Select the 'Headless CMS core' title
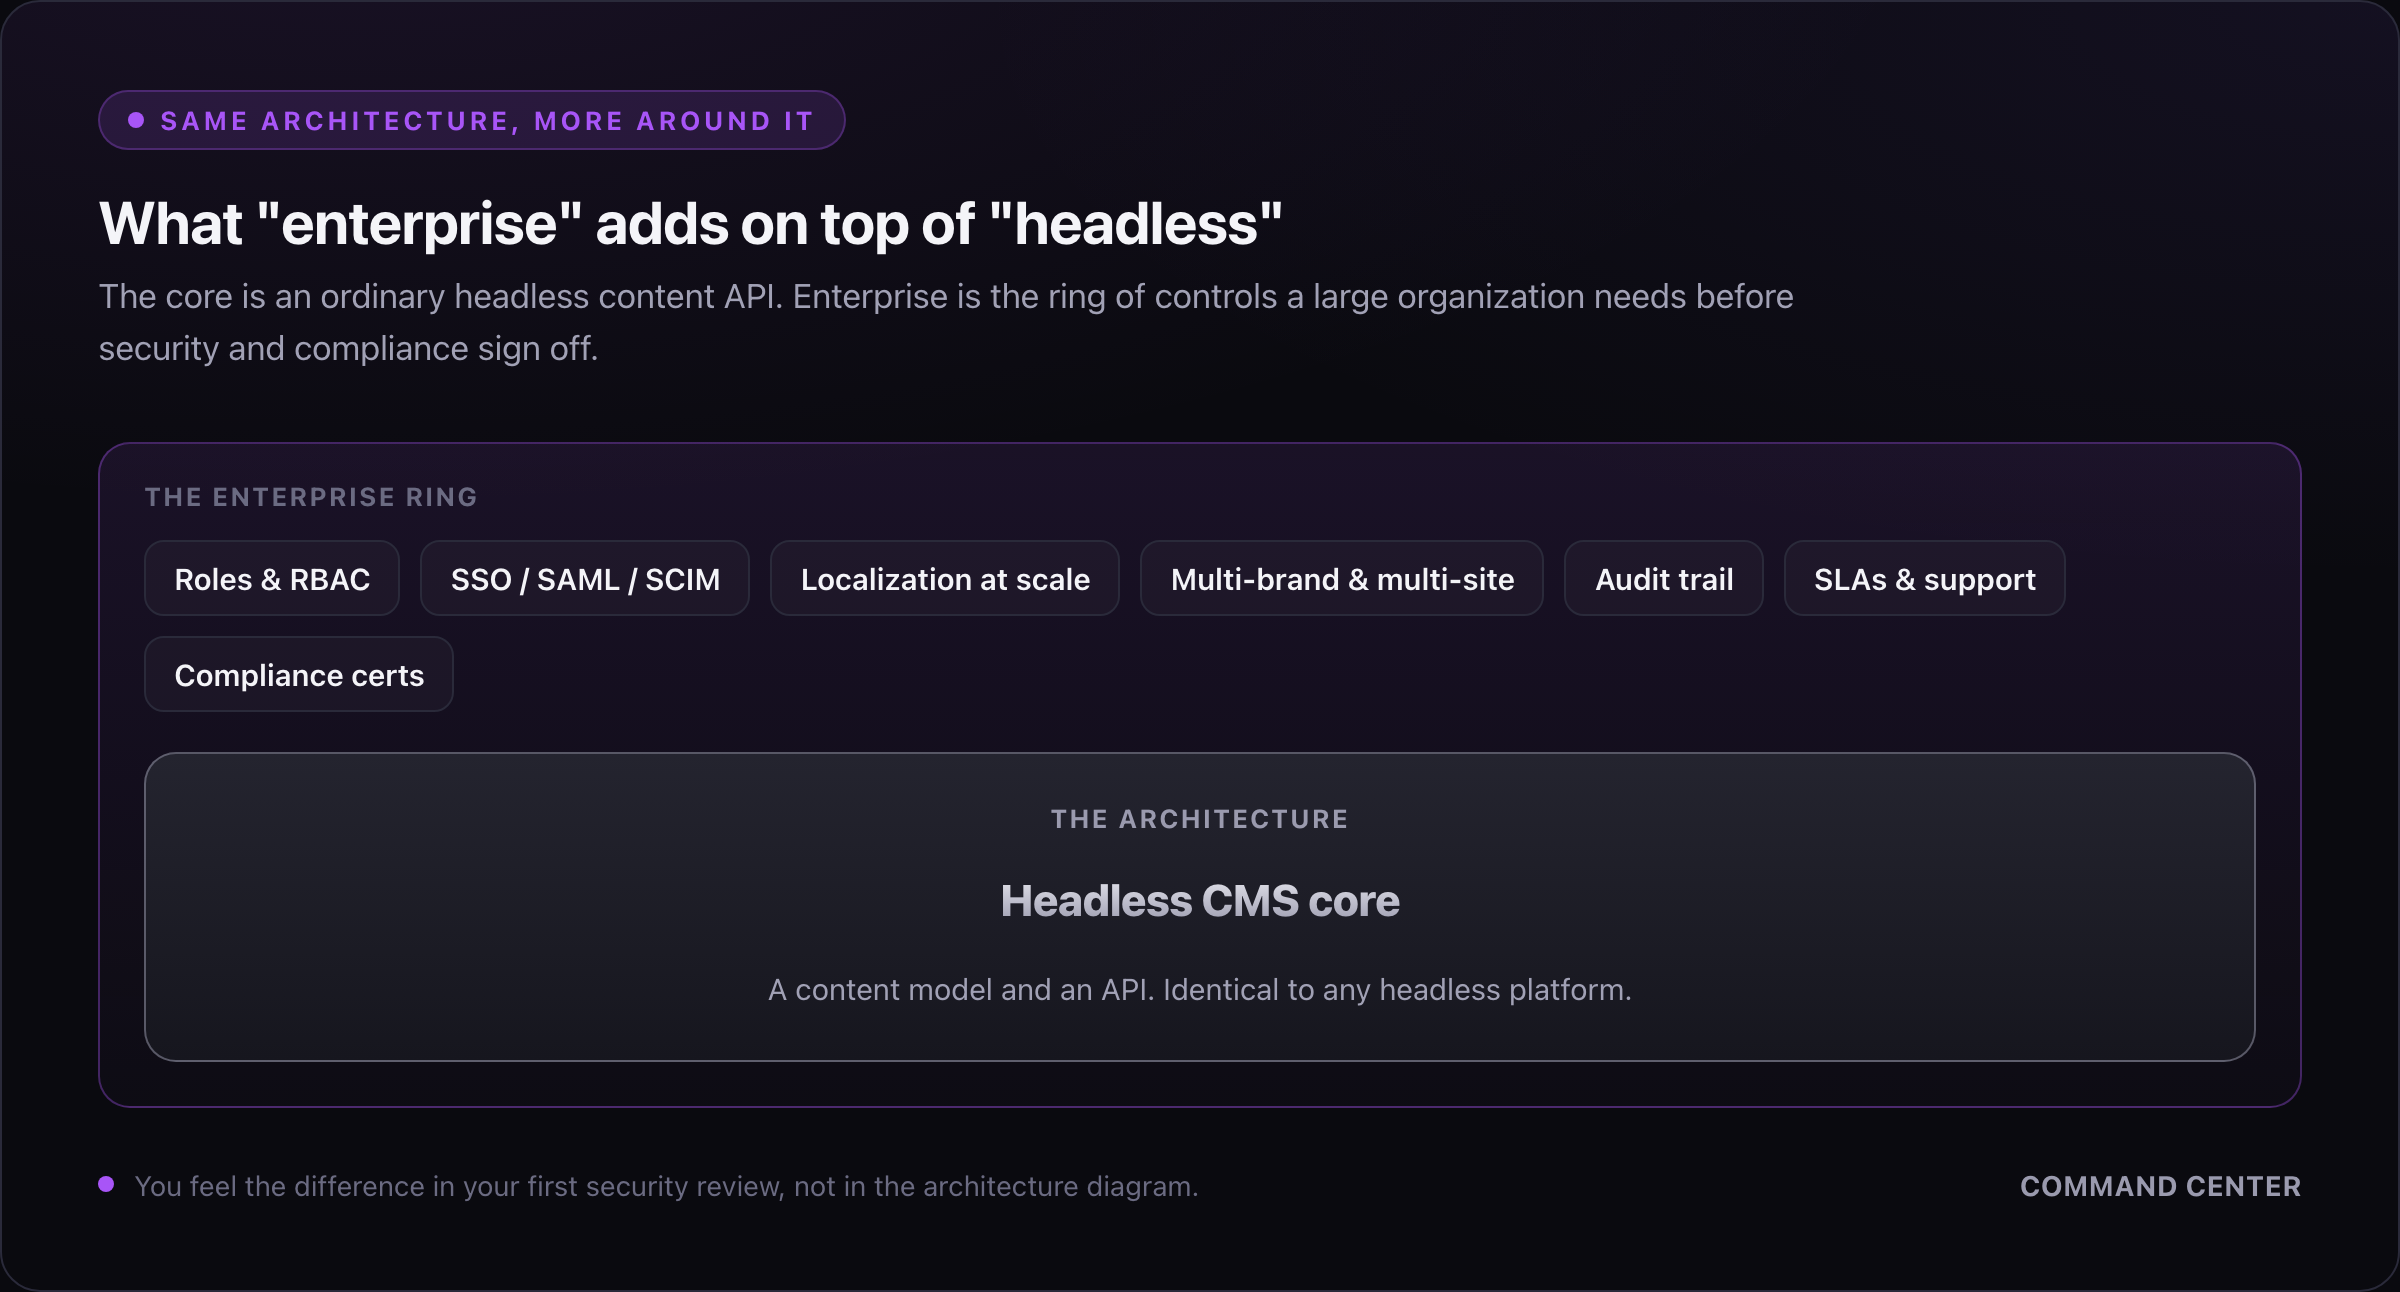Screen dimensions: 2400x1292 pos(1200,901)
